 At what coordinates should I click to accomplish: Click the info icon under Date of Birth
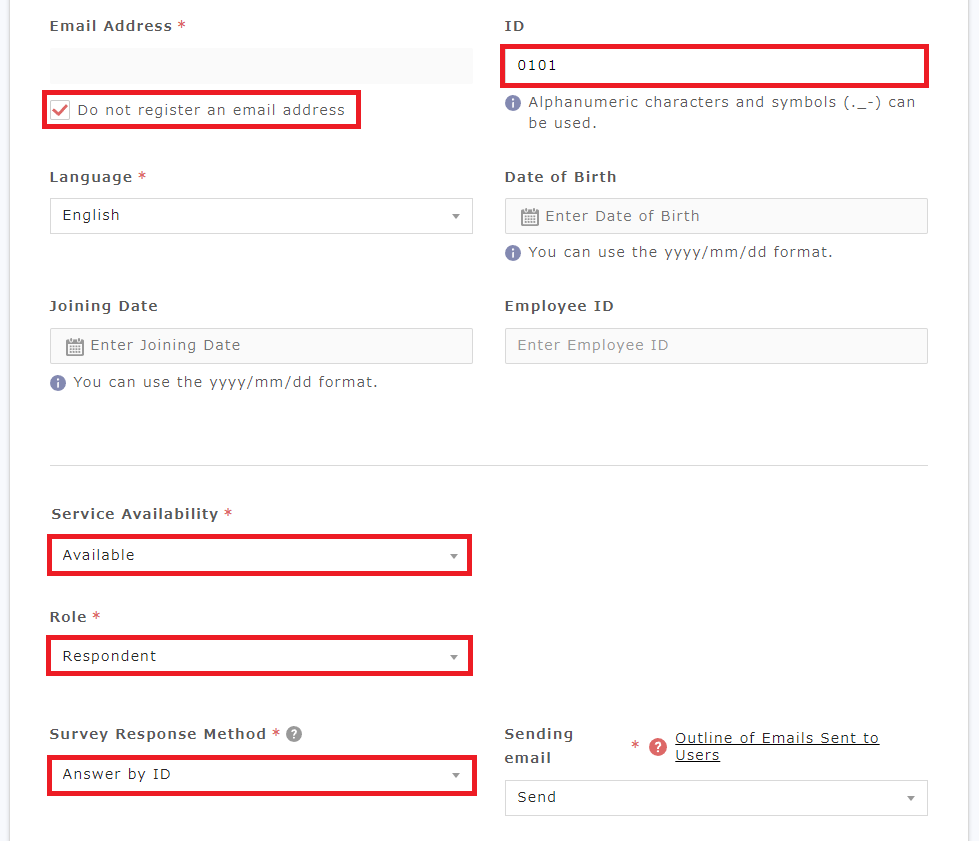[513, 253]
